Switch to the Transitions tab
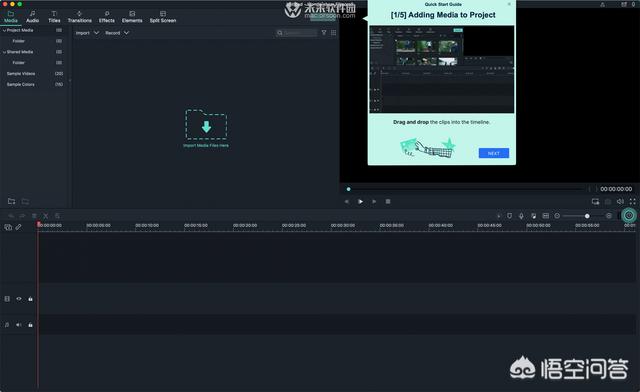This screenshot has width=640, height=392. (80, 17)
